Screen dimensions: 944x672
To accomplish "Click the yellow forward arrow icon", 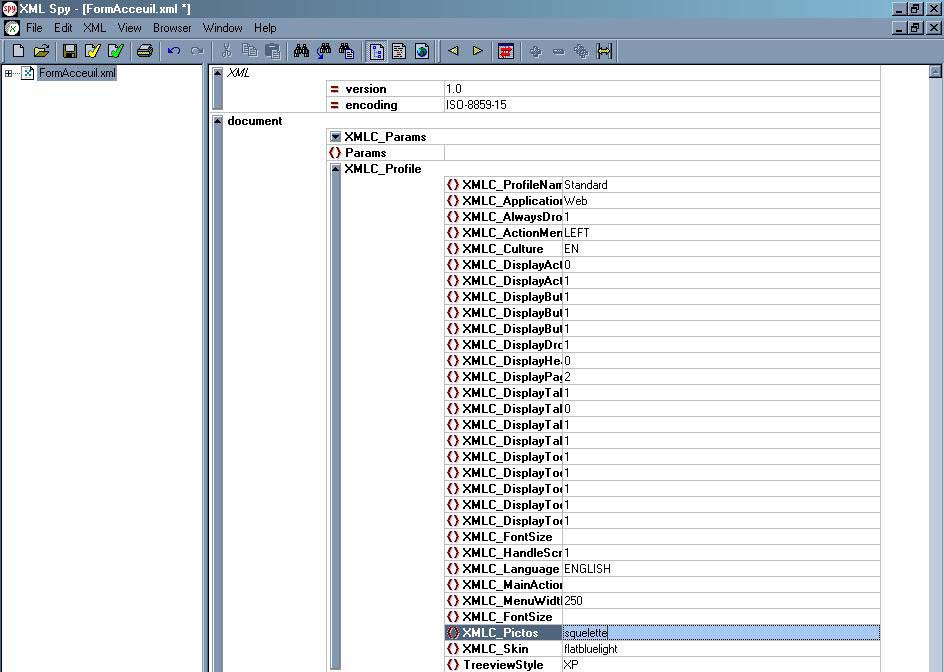I will [x=477, y=51].
